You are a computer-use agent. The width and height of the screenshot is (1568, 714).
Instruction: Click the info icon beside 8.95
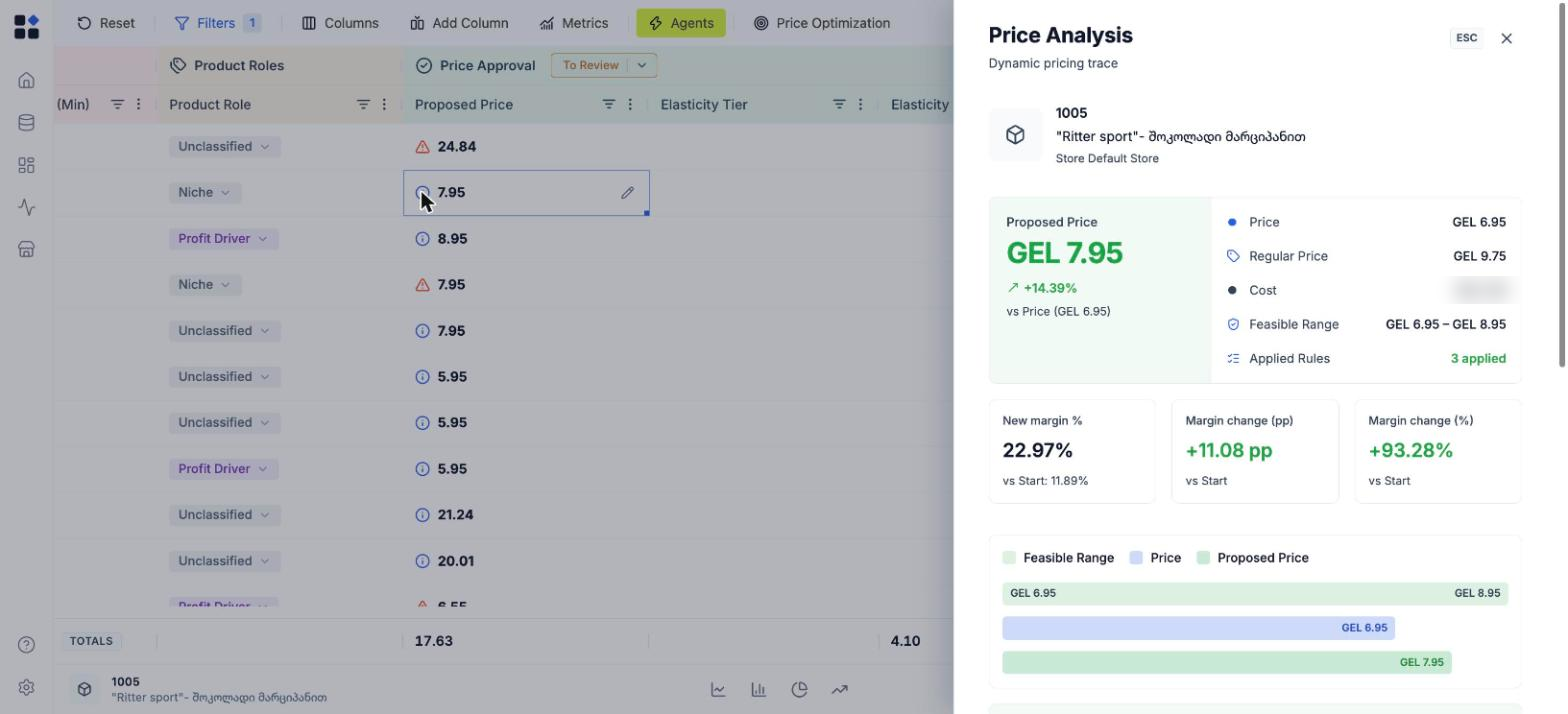422,239
